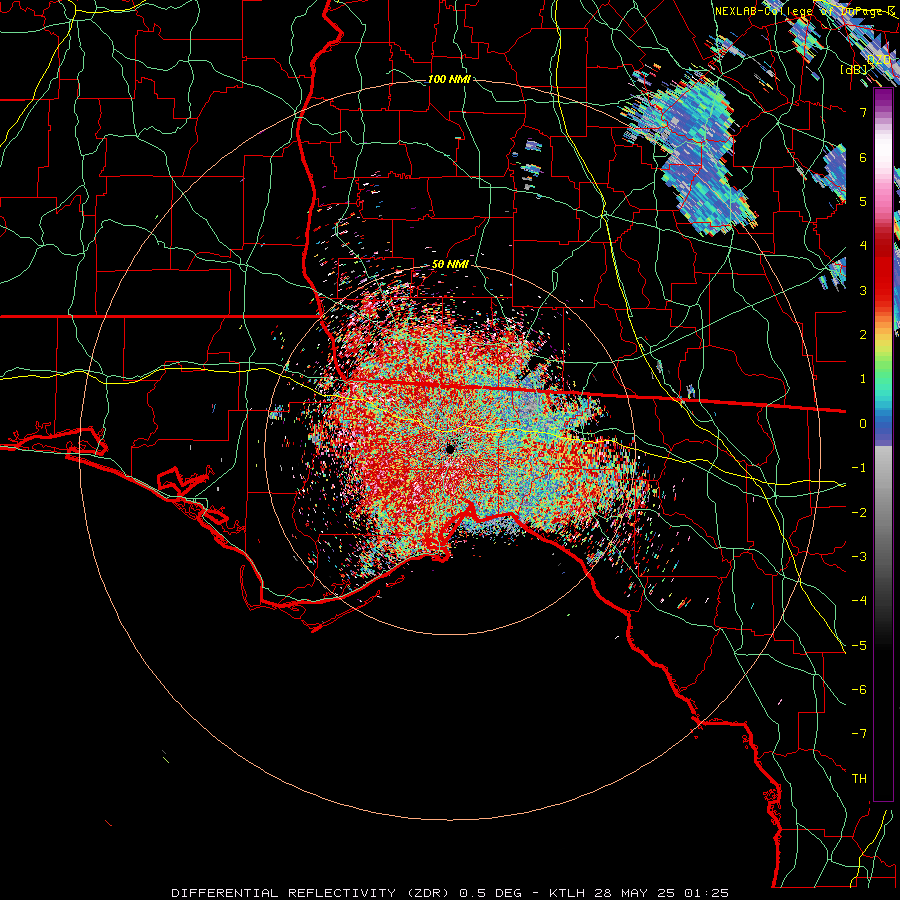Click the "-2" value on the scale
This screenshot has width=900, height=900.
click(859, 513)
